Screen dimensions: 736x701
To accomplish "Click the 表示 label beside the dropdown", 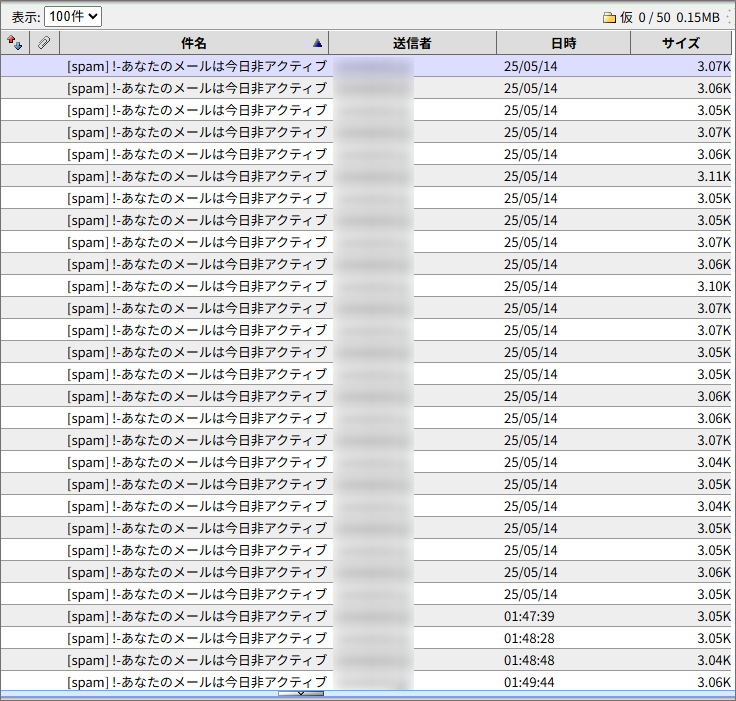I will click(x=25, y=17).
